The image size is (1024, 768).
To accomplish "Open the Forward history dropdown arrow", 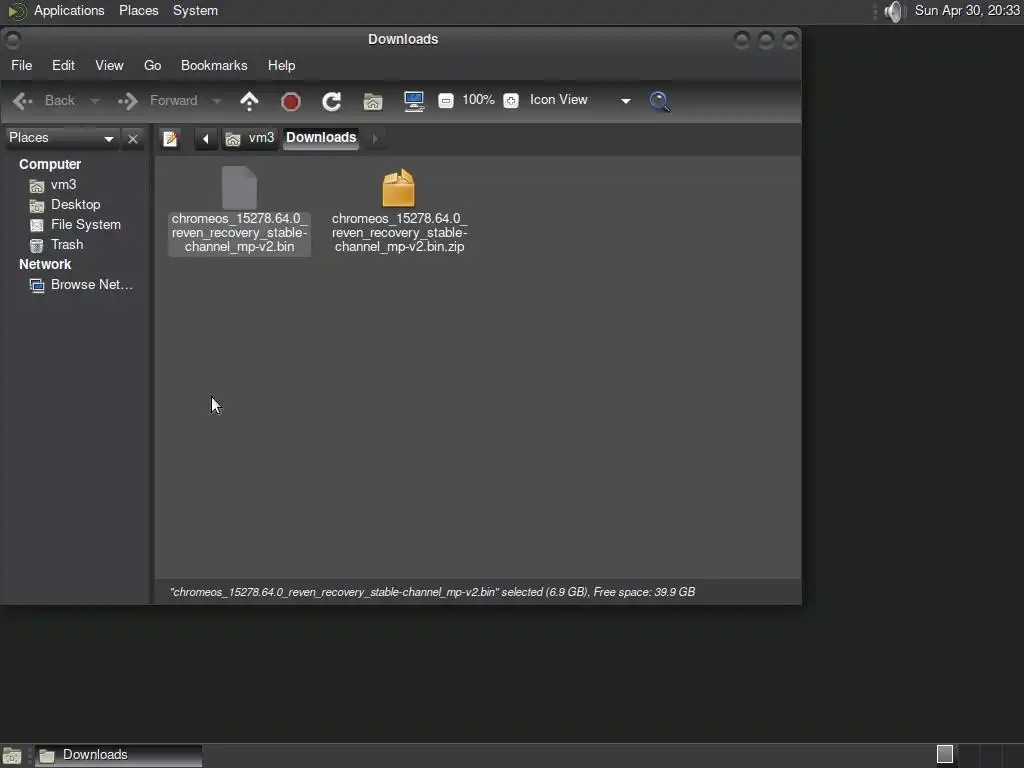I will click(217, 101).
